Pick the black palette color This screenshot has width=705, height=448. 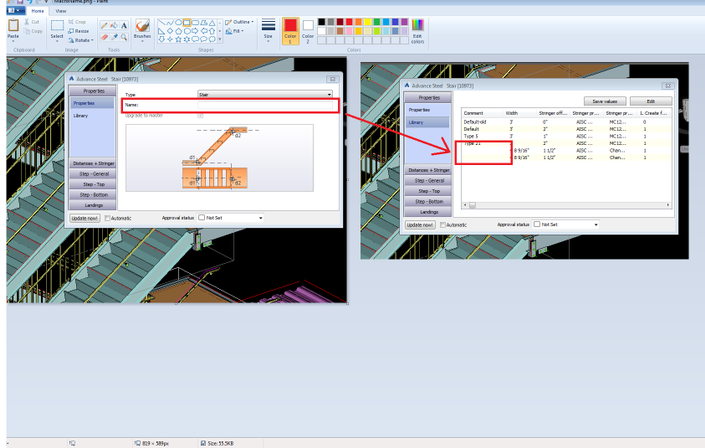[321, 22]
